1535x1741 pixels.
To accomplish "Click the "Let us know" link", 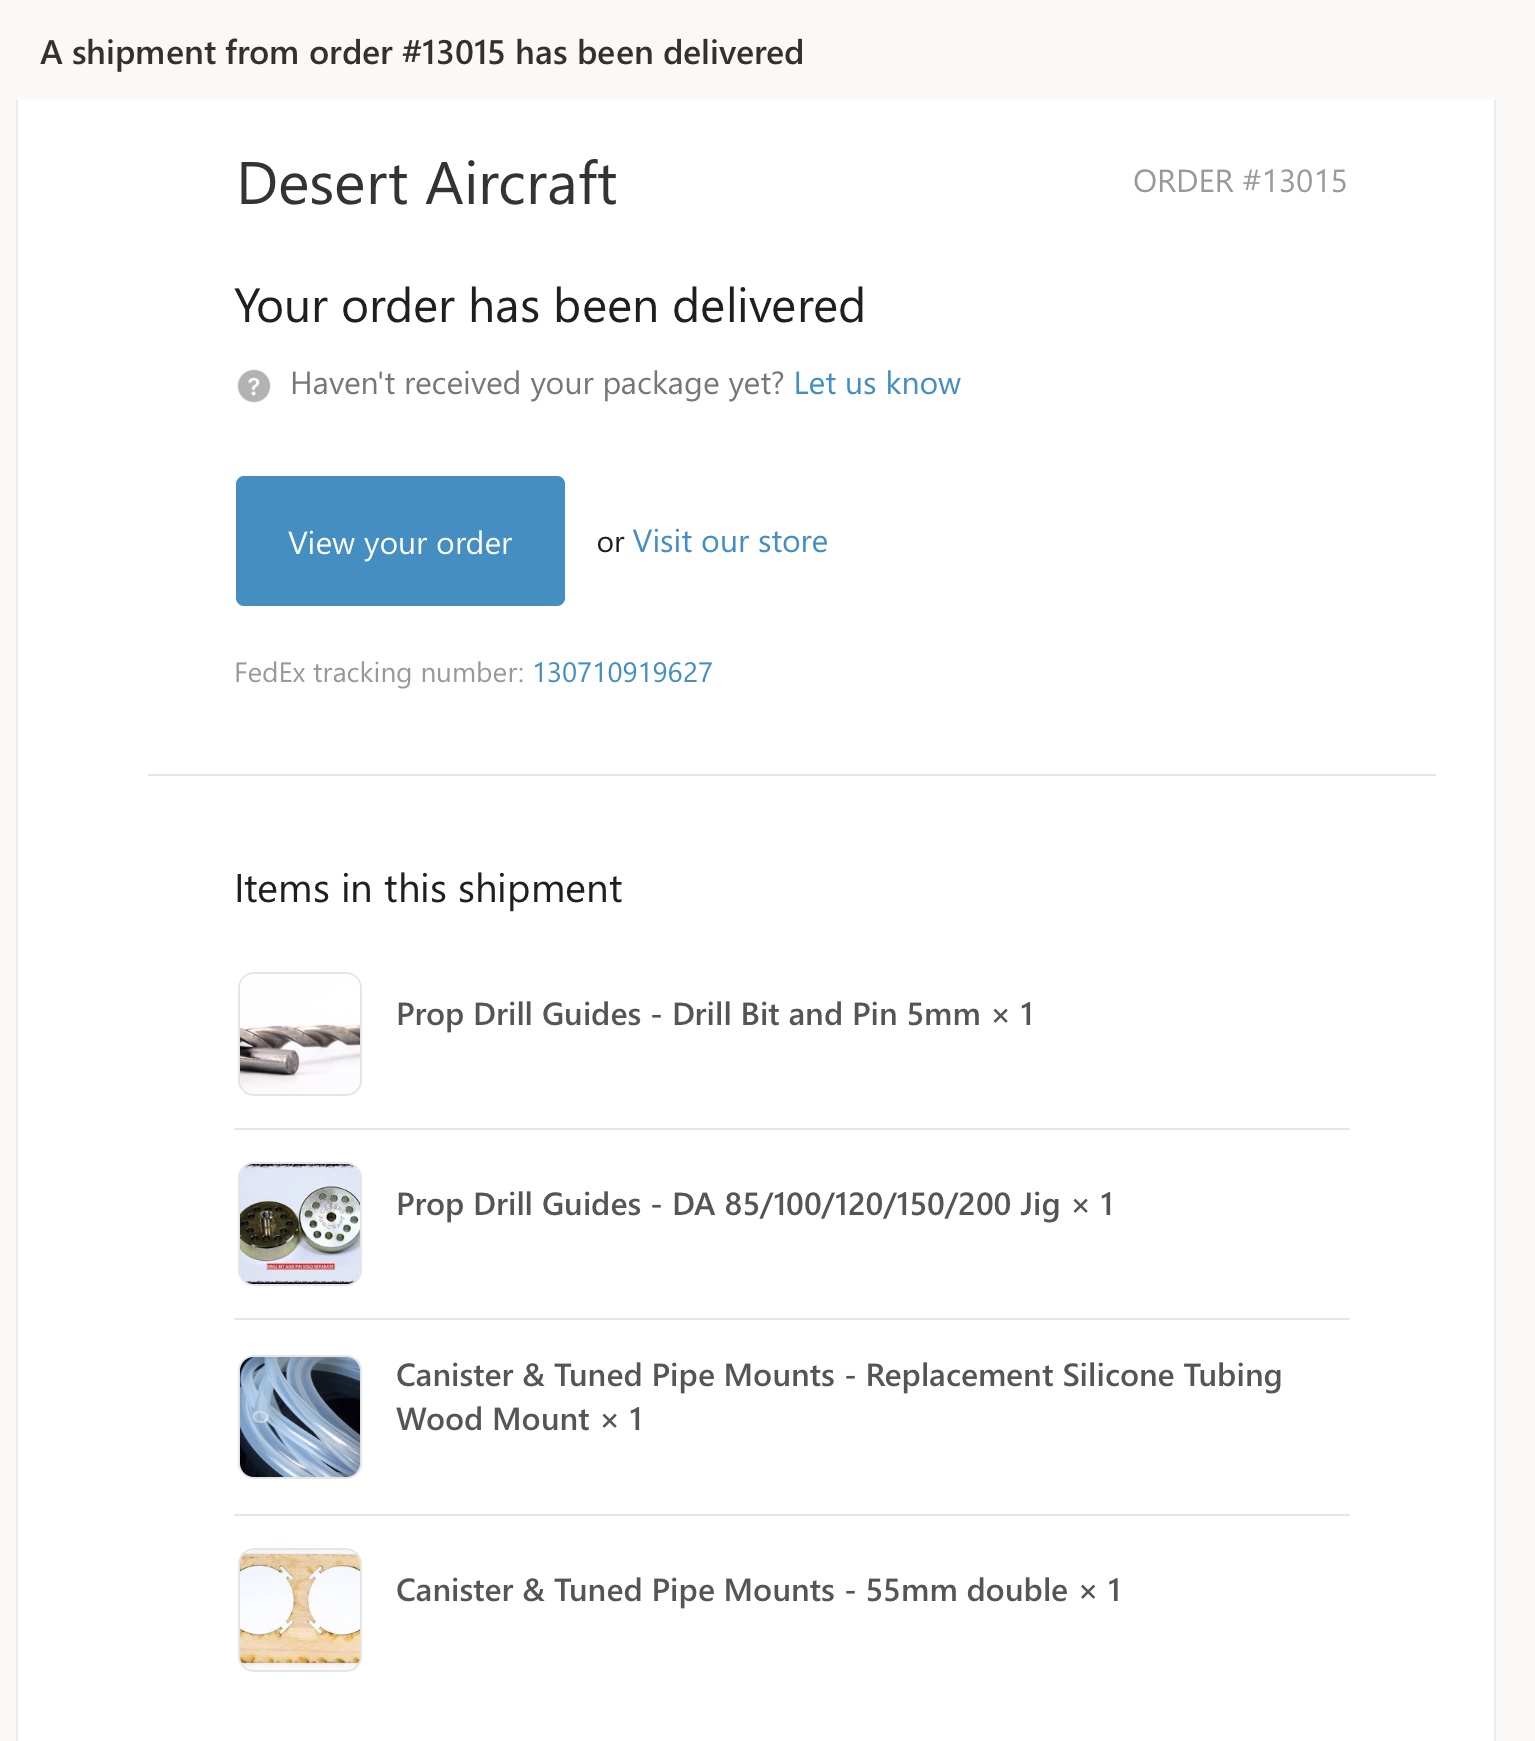I will (x=877, y=384).
